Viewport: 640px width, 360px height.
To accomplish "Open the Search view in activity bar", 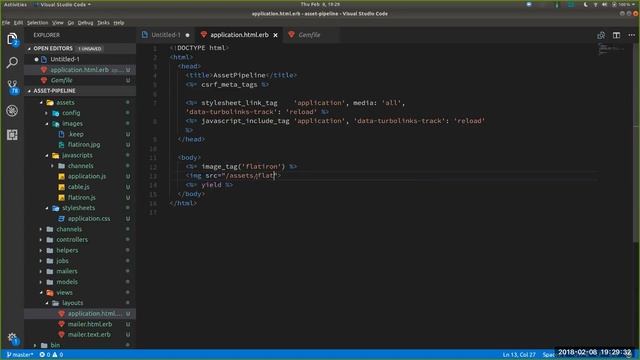I will point(12,62).
